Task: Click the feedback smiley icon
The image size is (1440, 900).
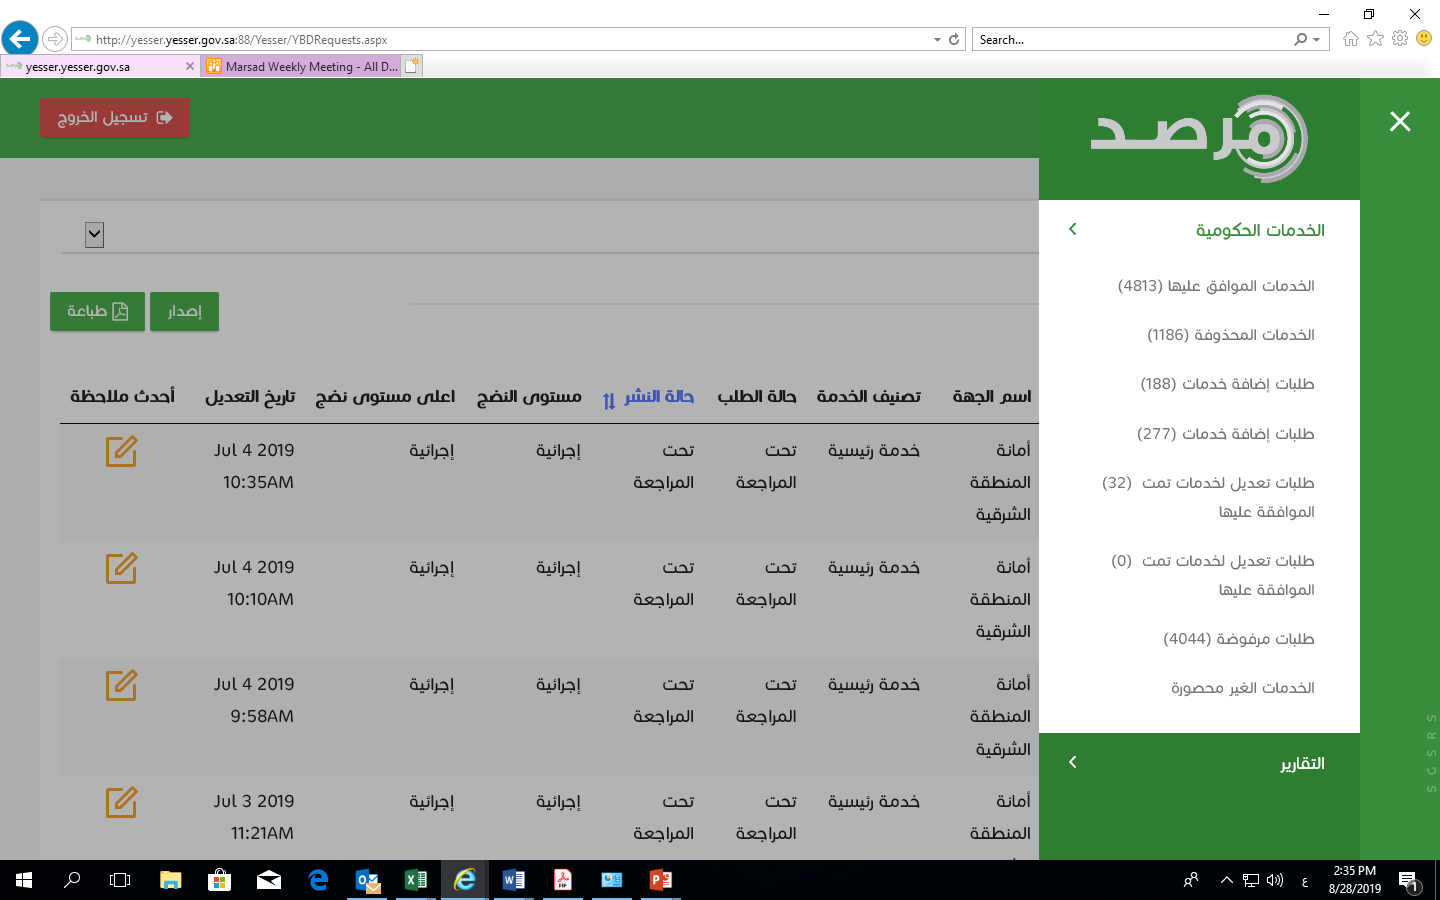Action: tap(1424, 39)
